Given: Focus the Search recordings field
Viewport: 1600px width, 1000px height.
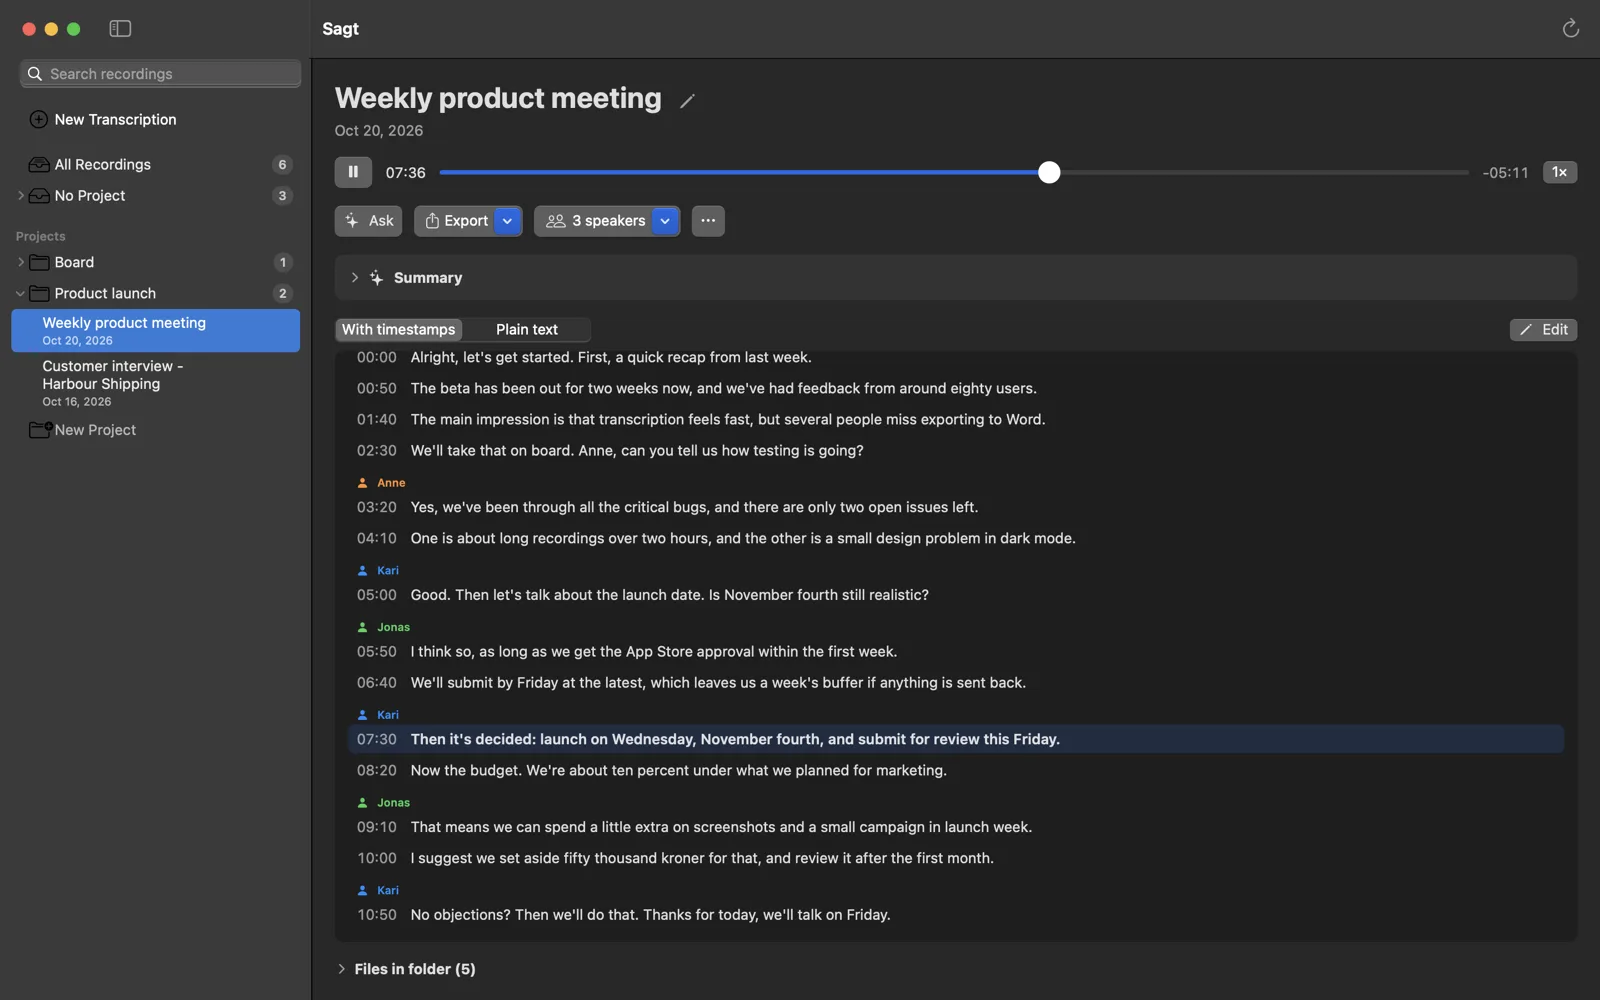Looking at the screenshot, I should (160, 74).
